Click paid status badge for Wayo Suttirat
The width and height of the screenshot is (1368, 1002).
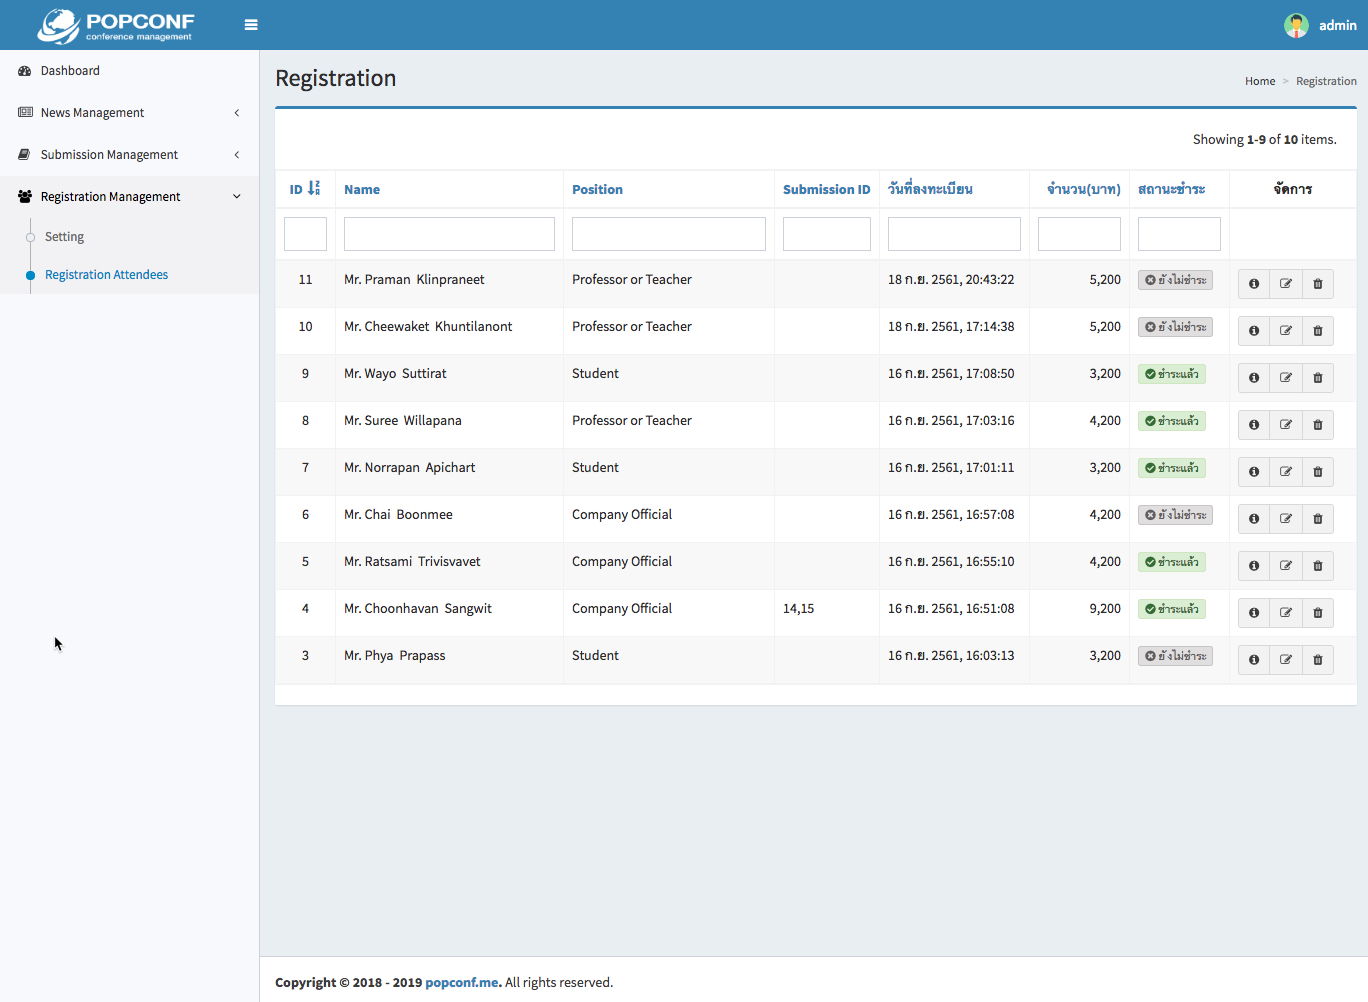click(x=1171, y=374)
